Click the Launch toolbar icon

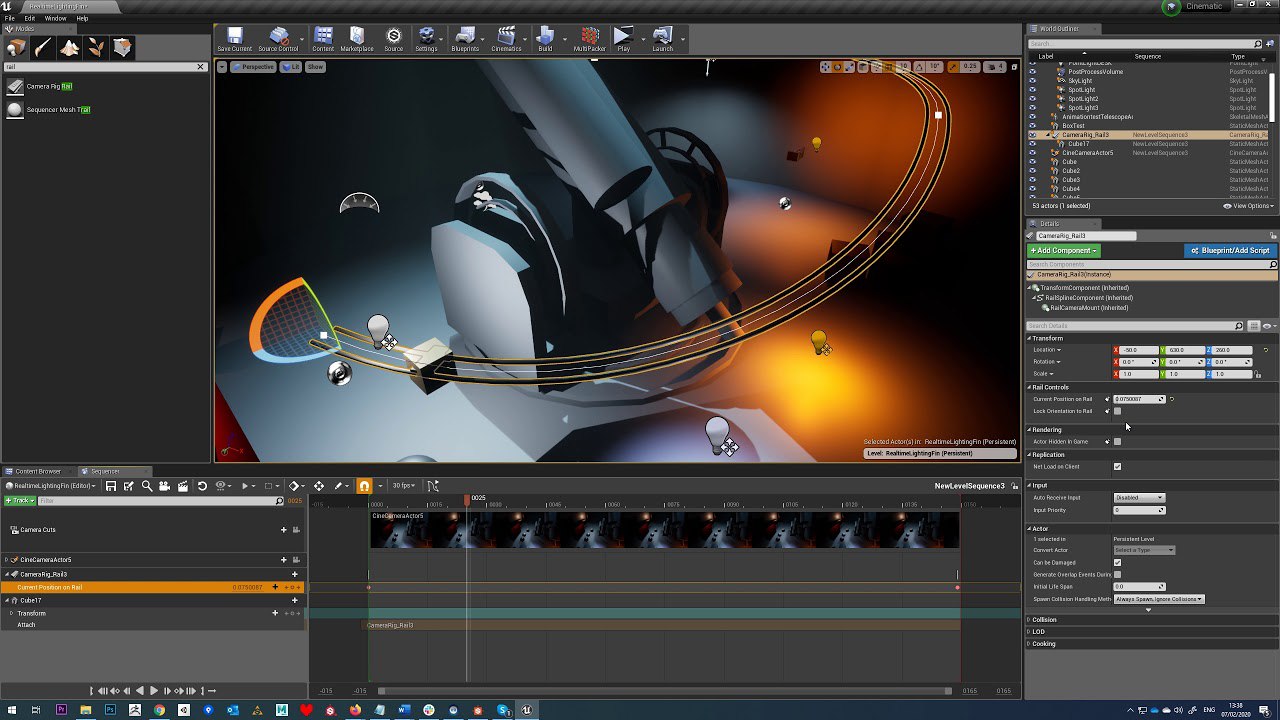[662, 40]
